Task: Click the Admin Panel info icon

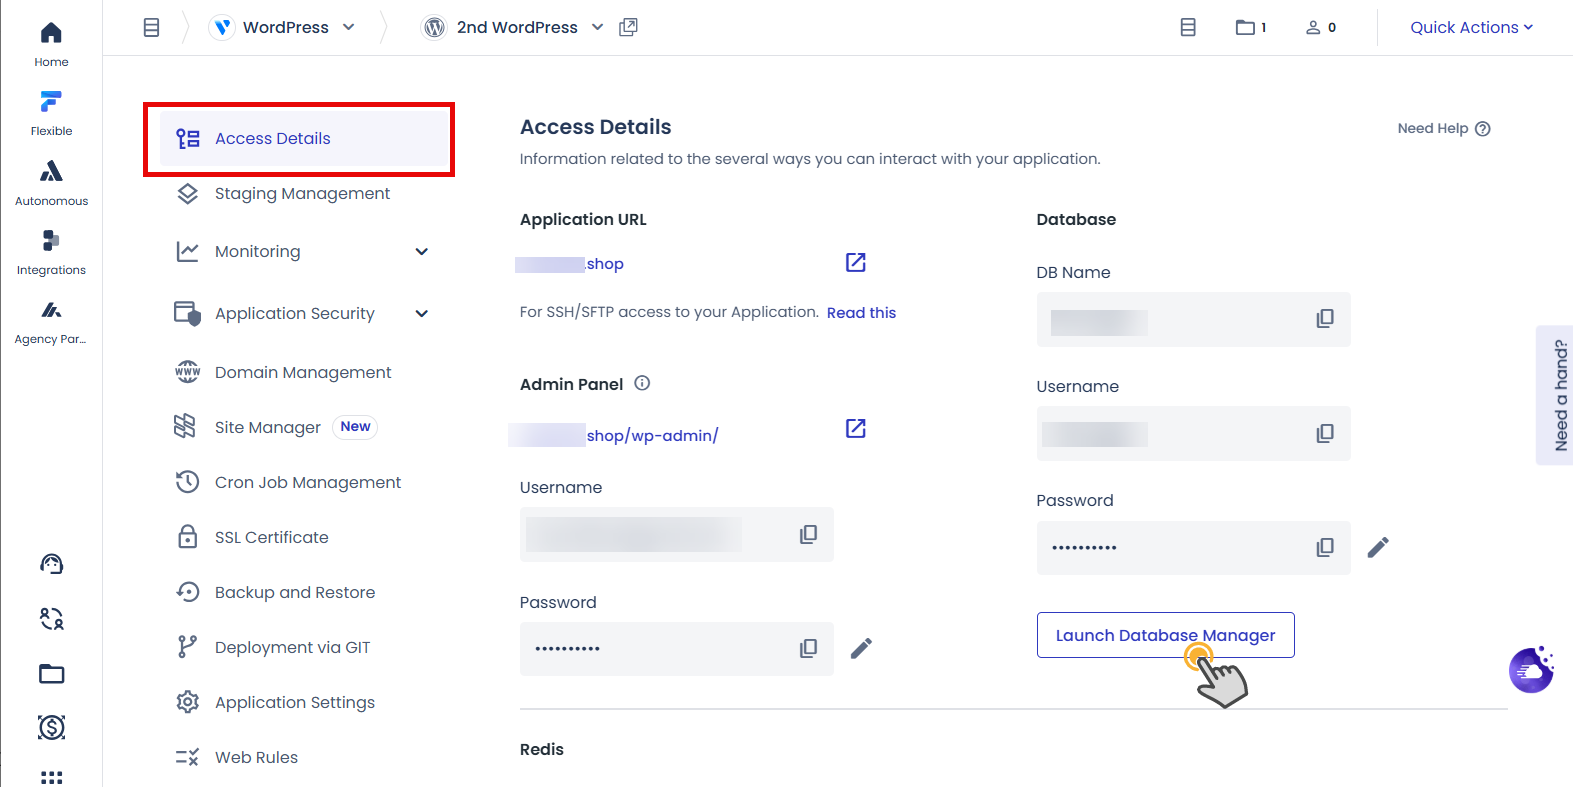Action: 642,383
